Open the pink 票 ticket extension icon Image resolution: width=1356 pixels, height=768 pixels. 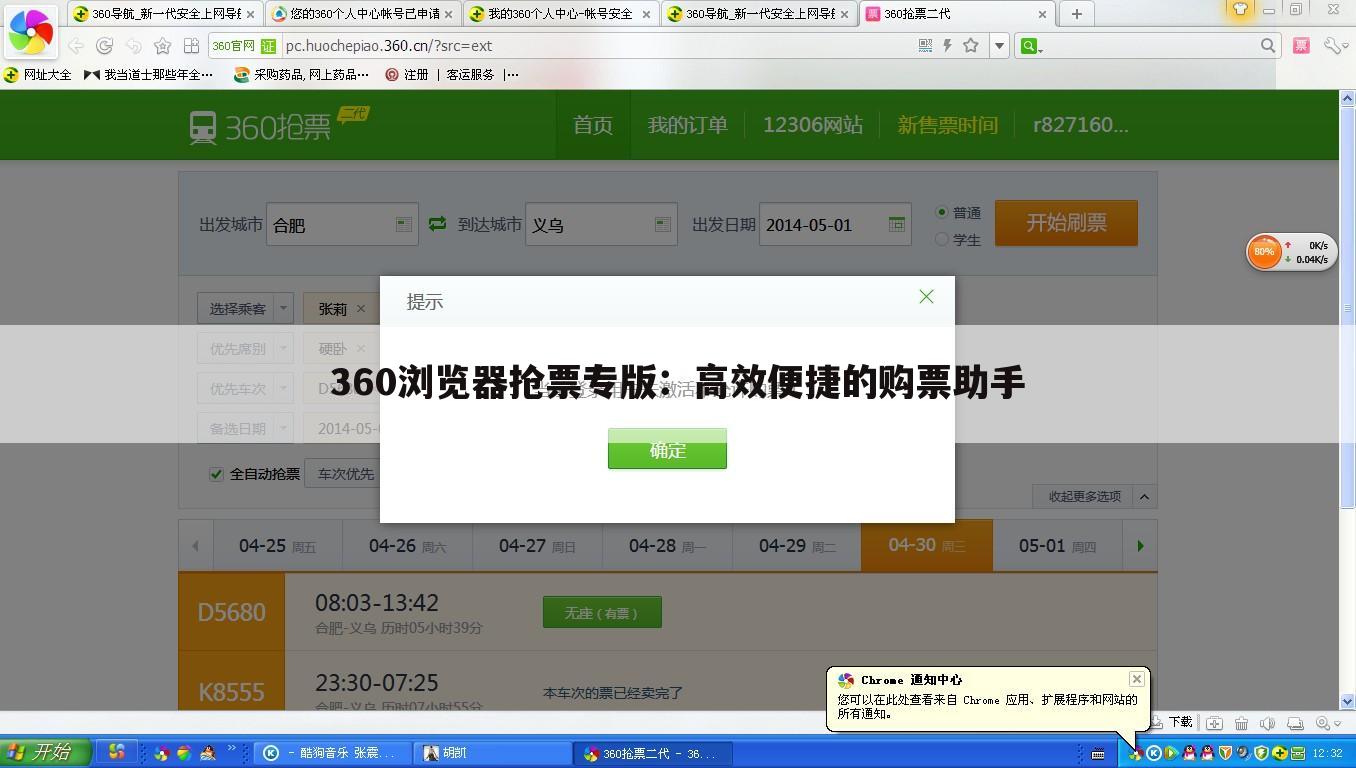pyautogui.click(x=1301, y=45)
